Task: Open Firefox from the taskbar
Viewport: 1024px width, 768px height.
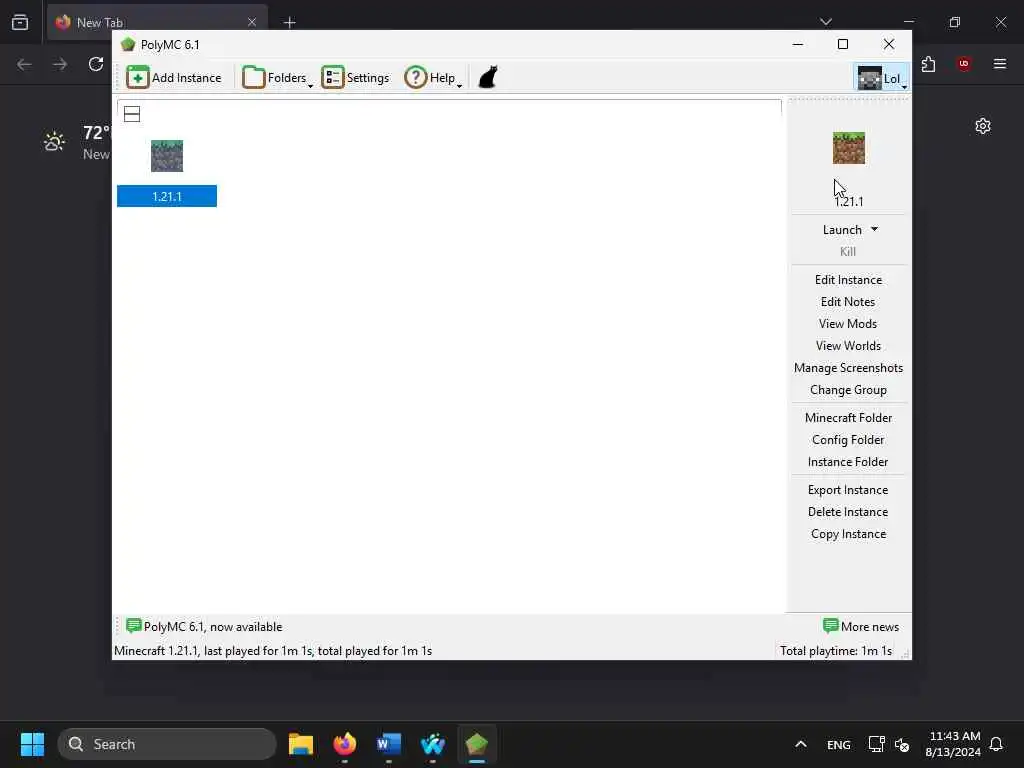Action: (x=345, y=744)
